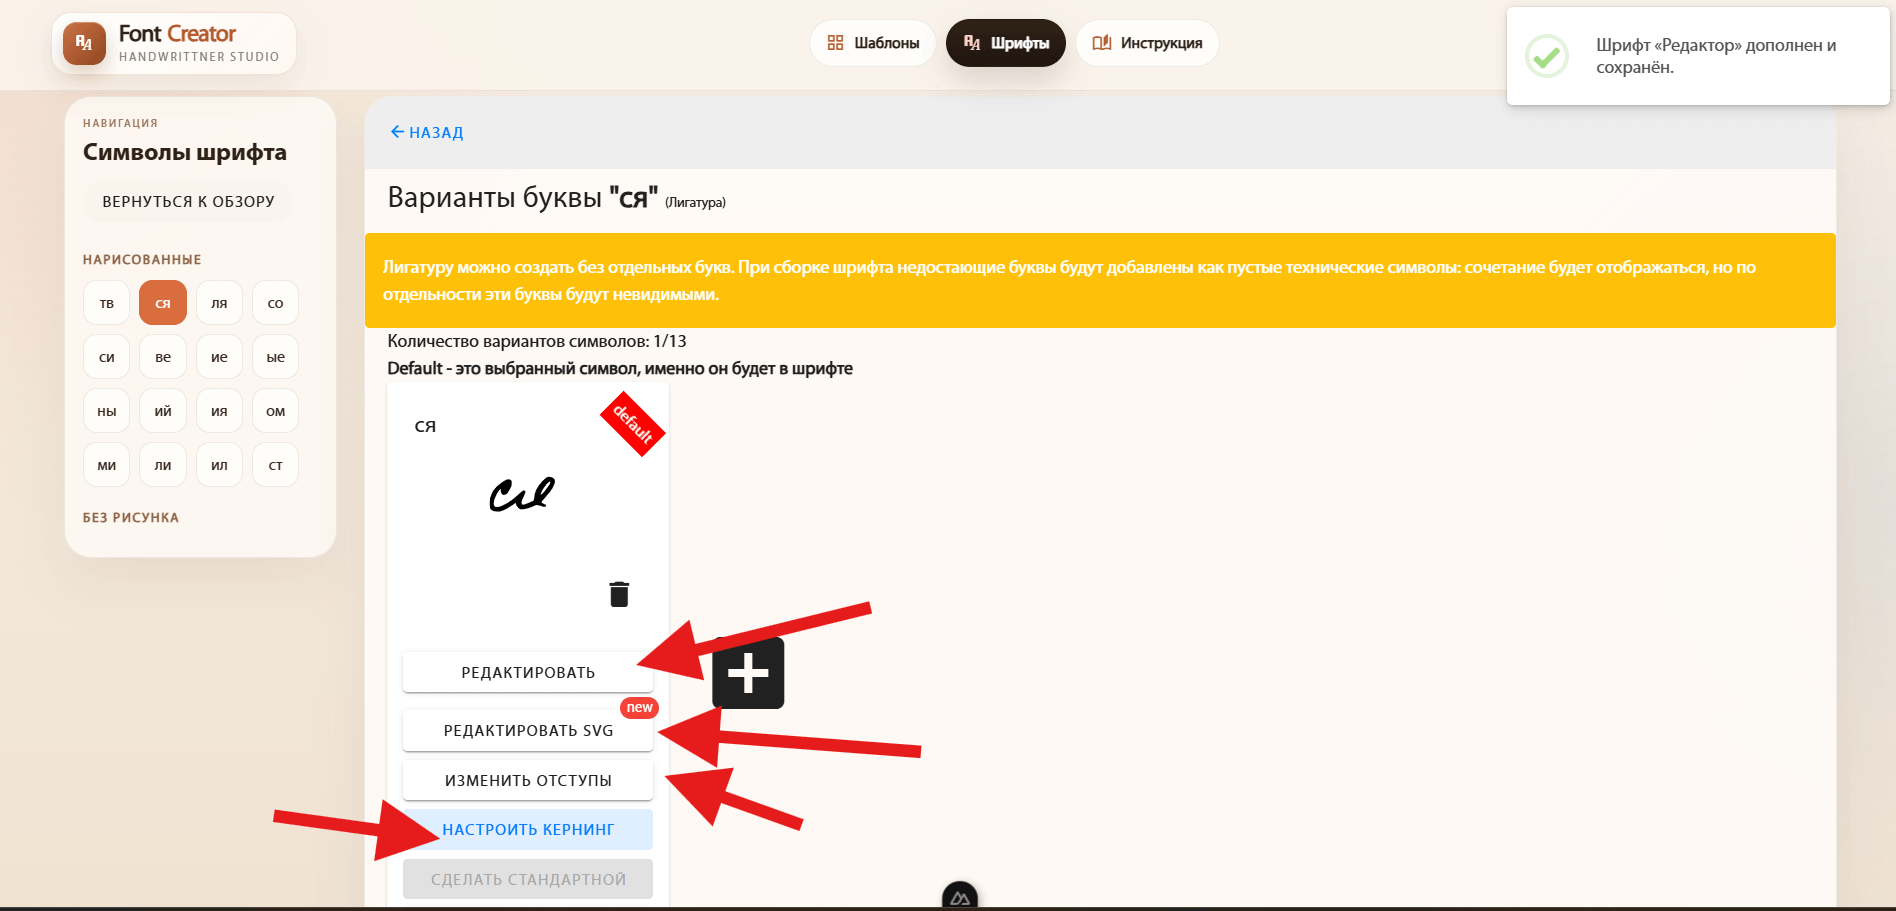
Task: Select the 'ия' ligature chip
Action: tap(219, 411)
